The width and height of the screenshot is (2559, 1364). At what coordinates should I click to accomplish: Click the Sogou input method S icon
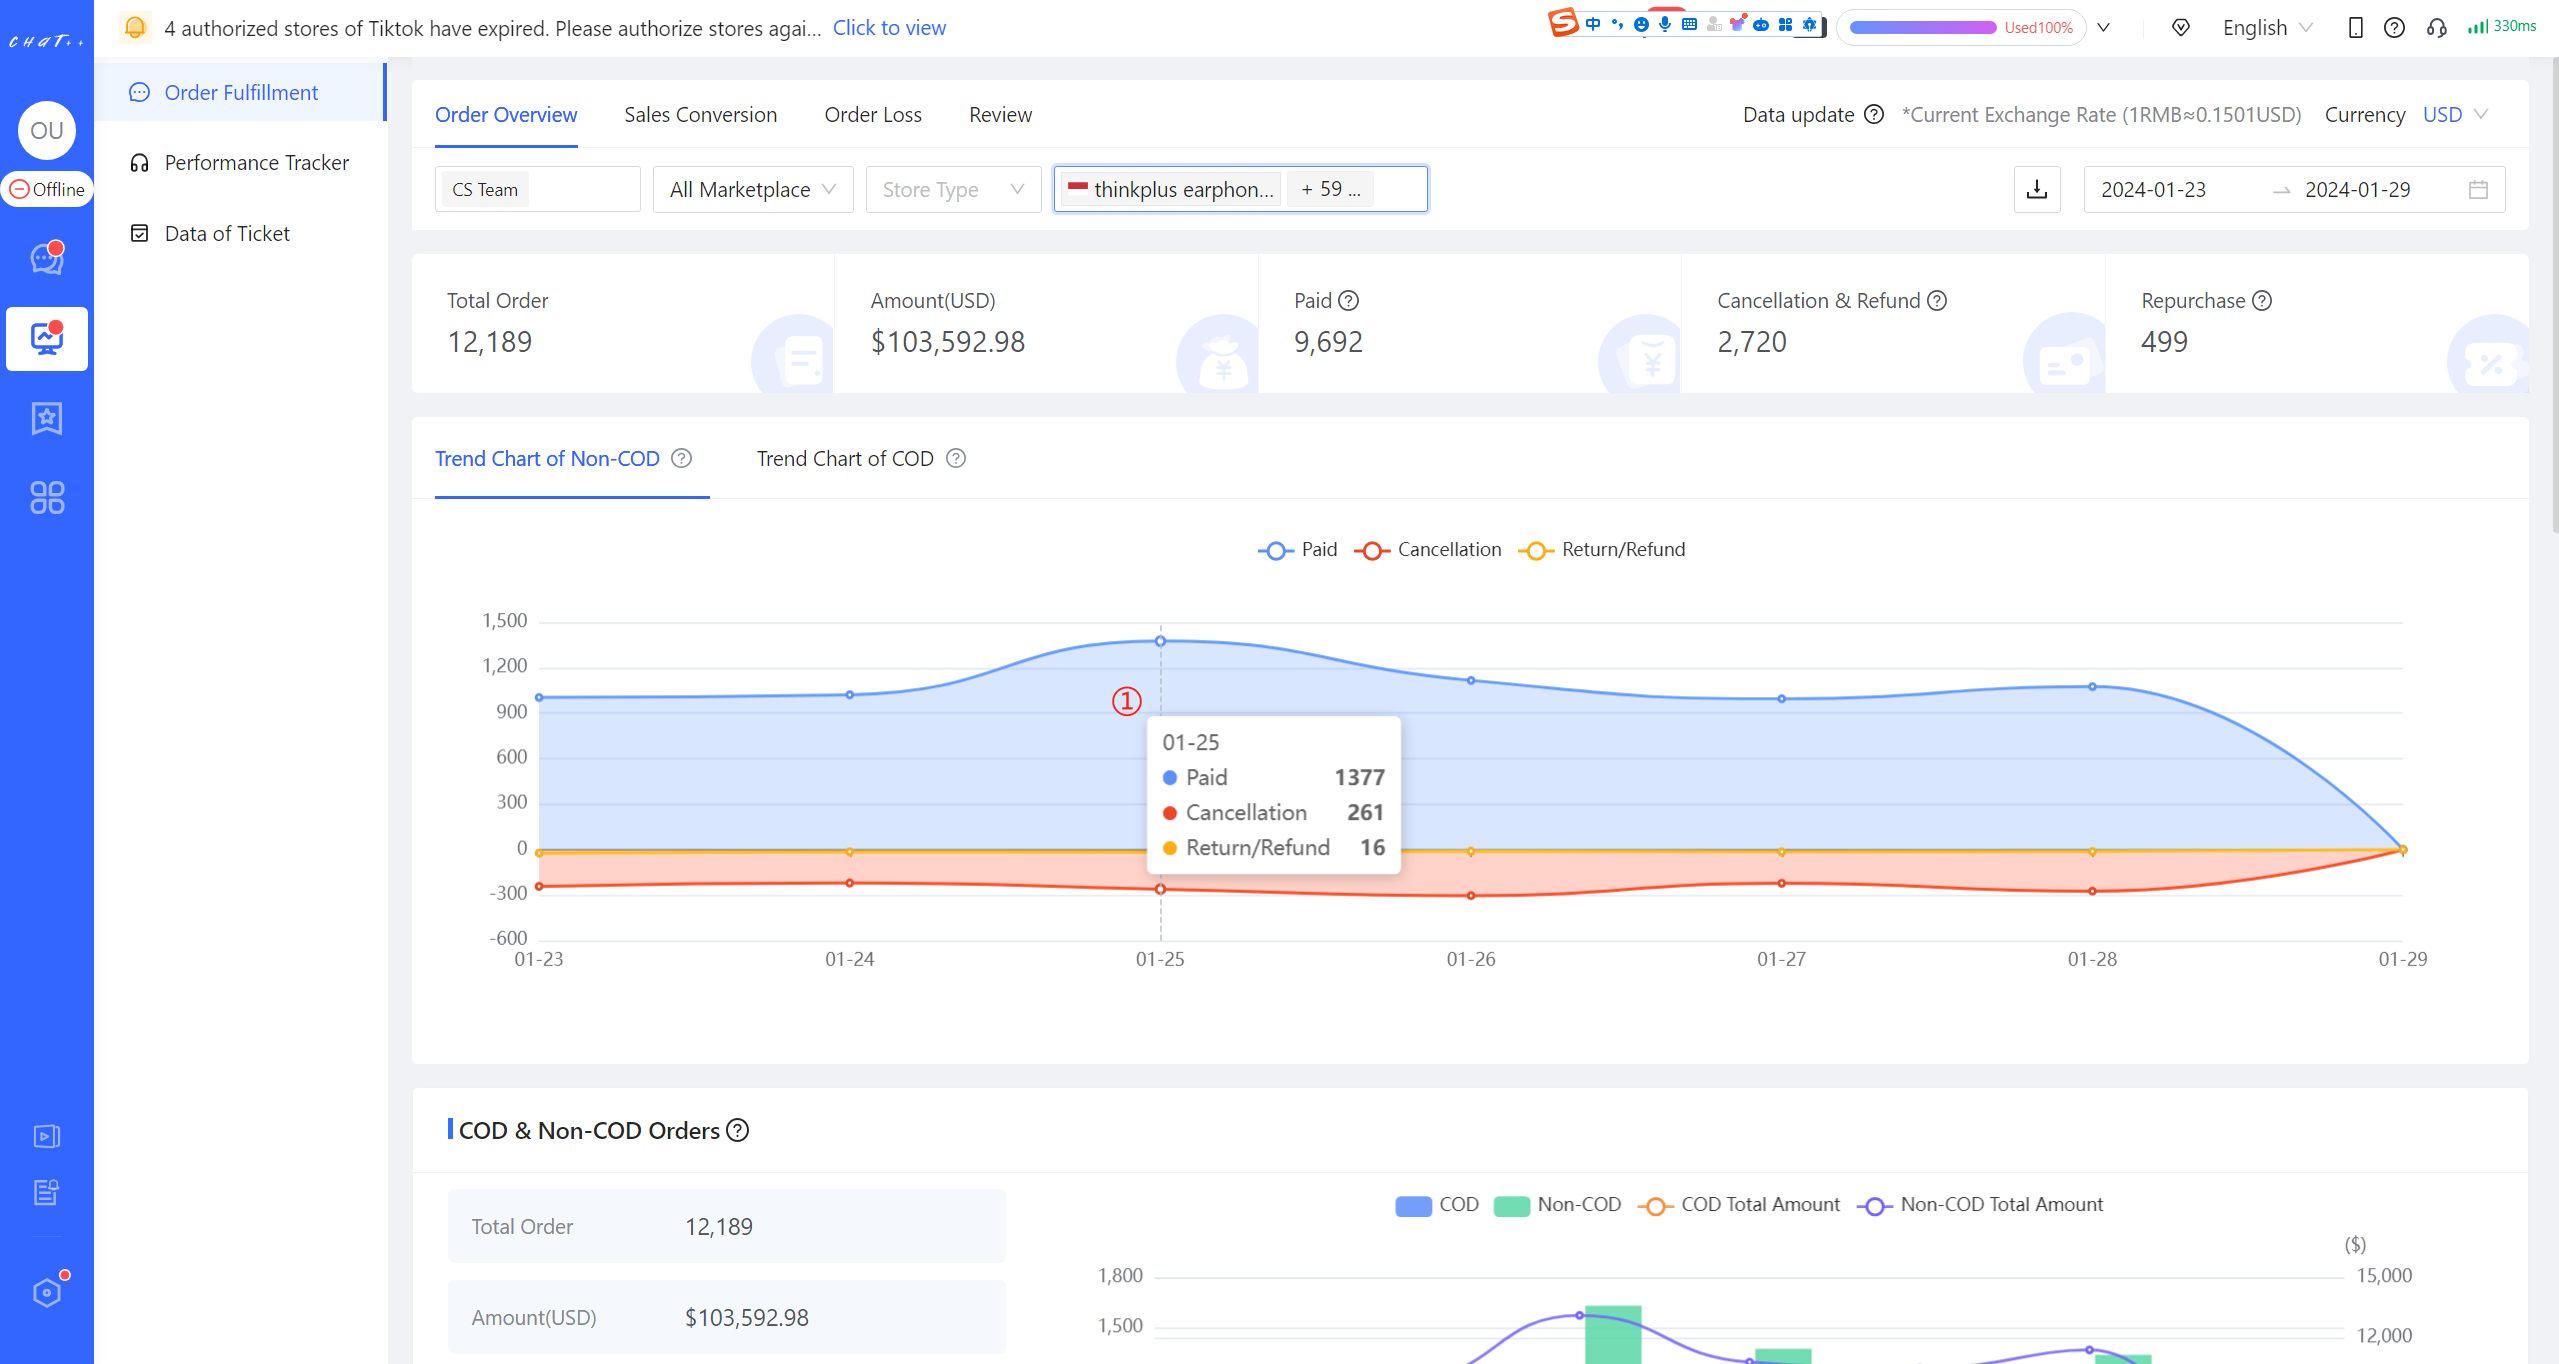tap(1563, 22)
